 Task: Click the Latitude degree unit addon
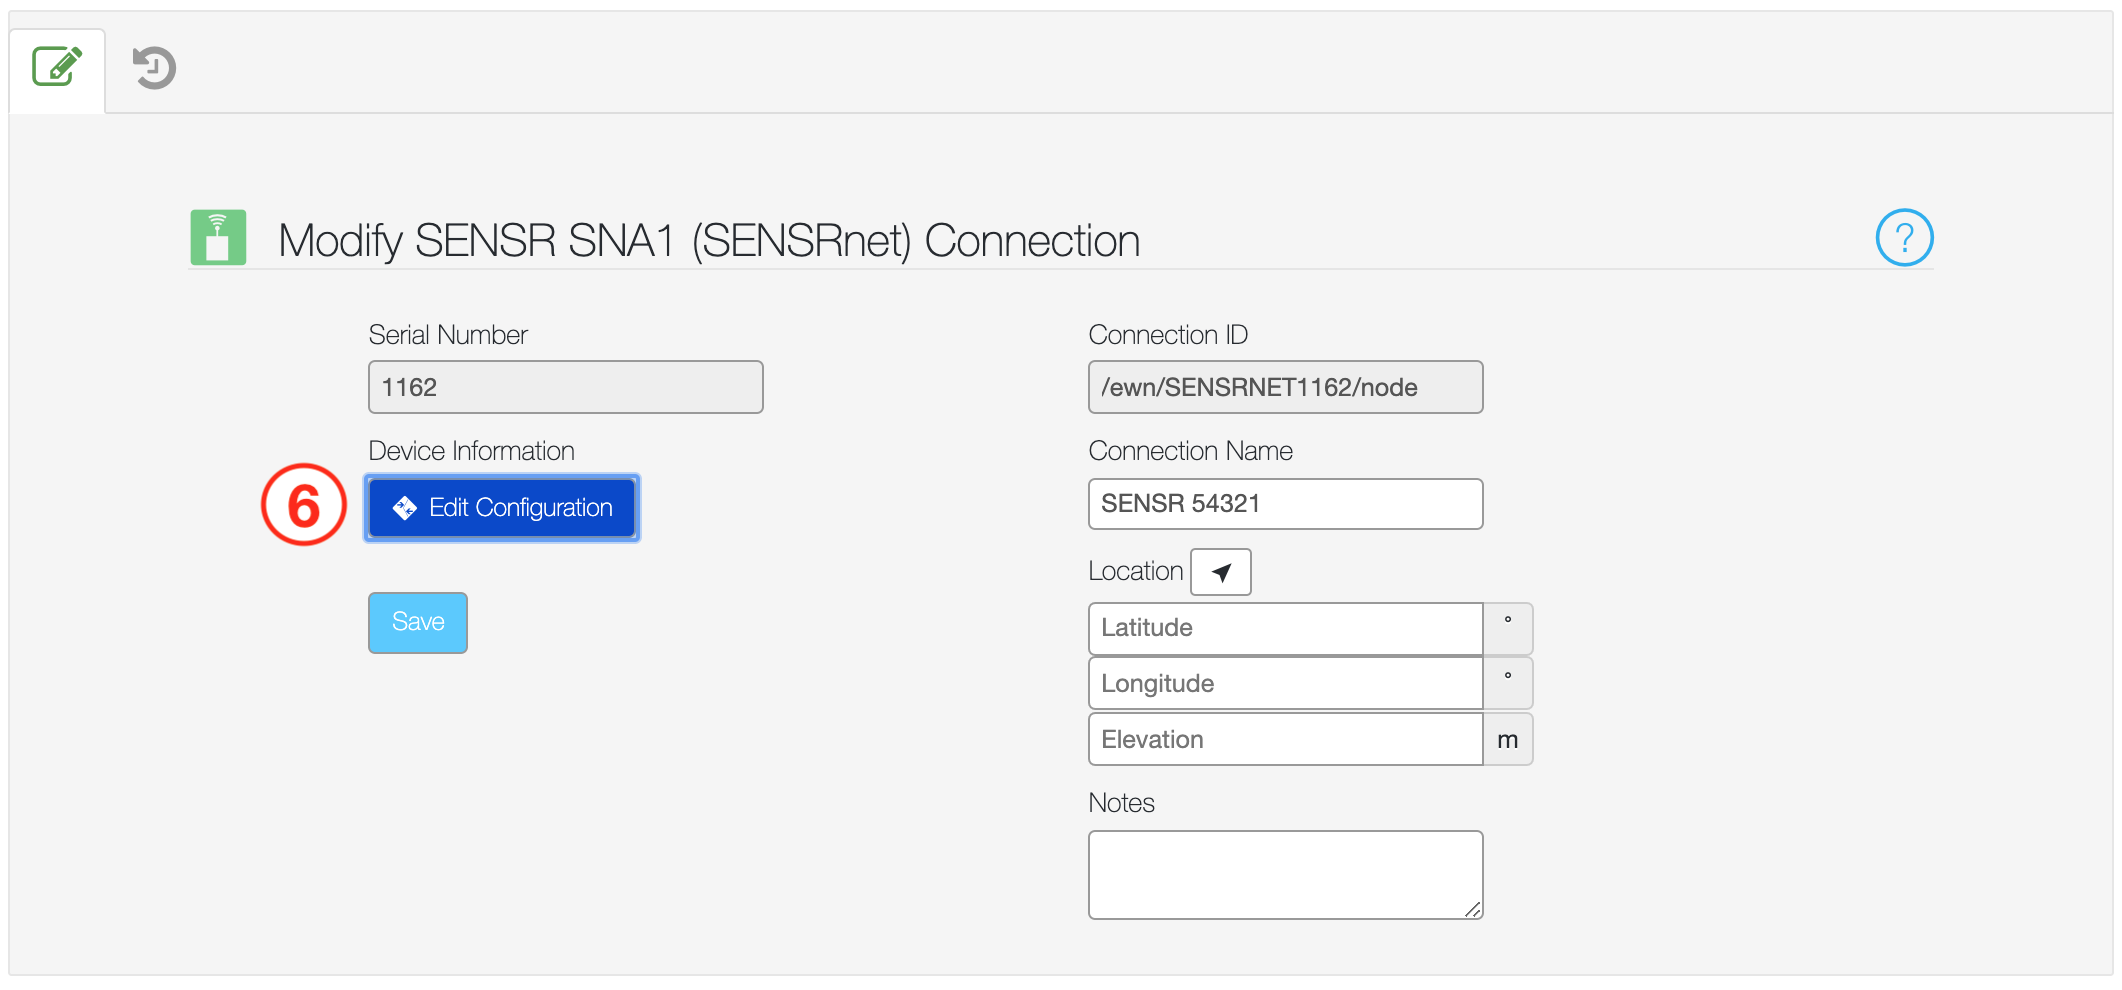tap(1508, 628)
